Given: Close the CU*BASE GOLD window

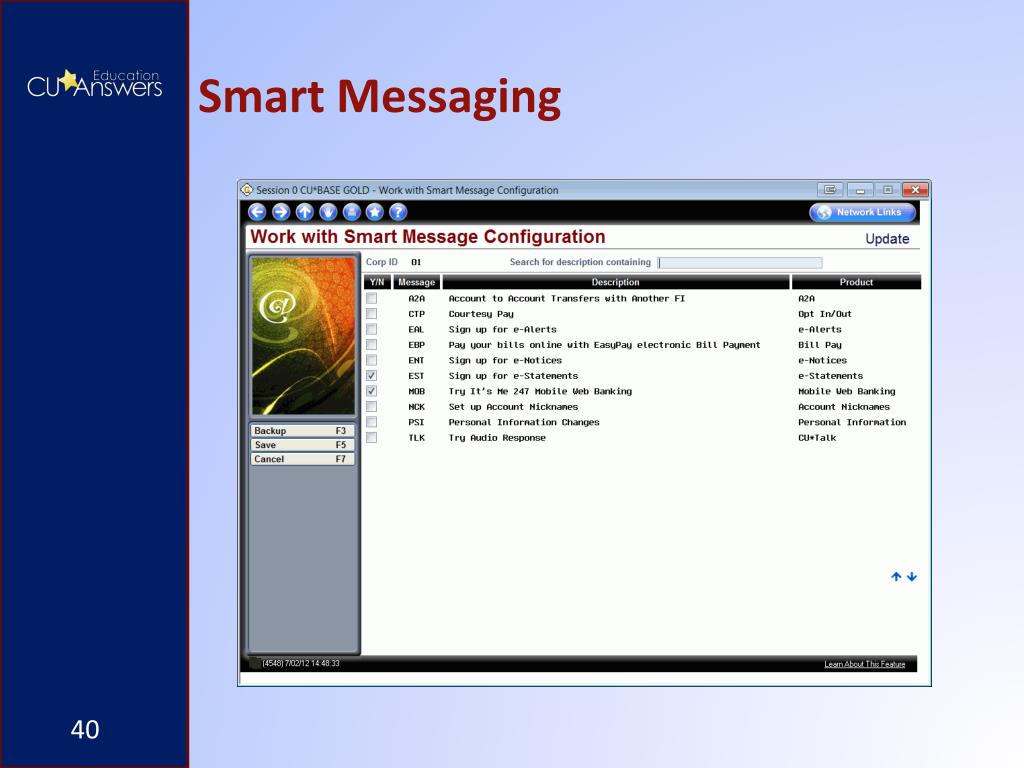Looking at the screenshot, I should click(x=916, y=189).
